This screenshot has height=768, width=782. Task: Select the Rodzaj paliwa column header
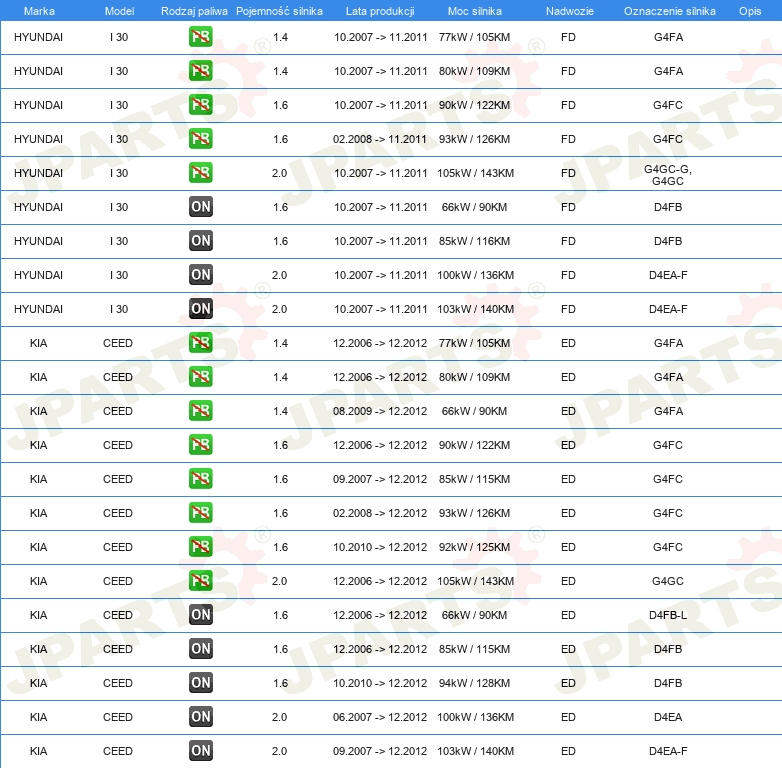(194, 11)
